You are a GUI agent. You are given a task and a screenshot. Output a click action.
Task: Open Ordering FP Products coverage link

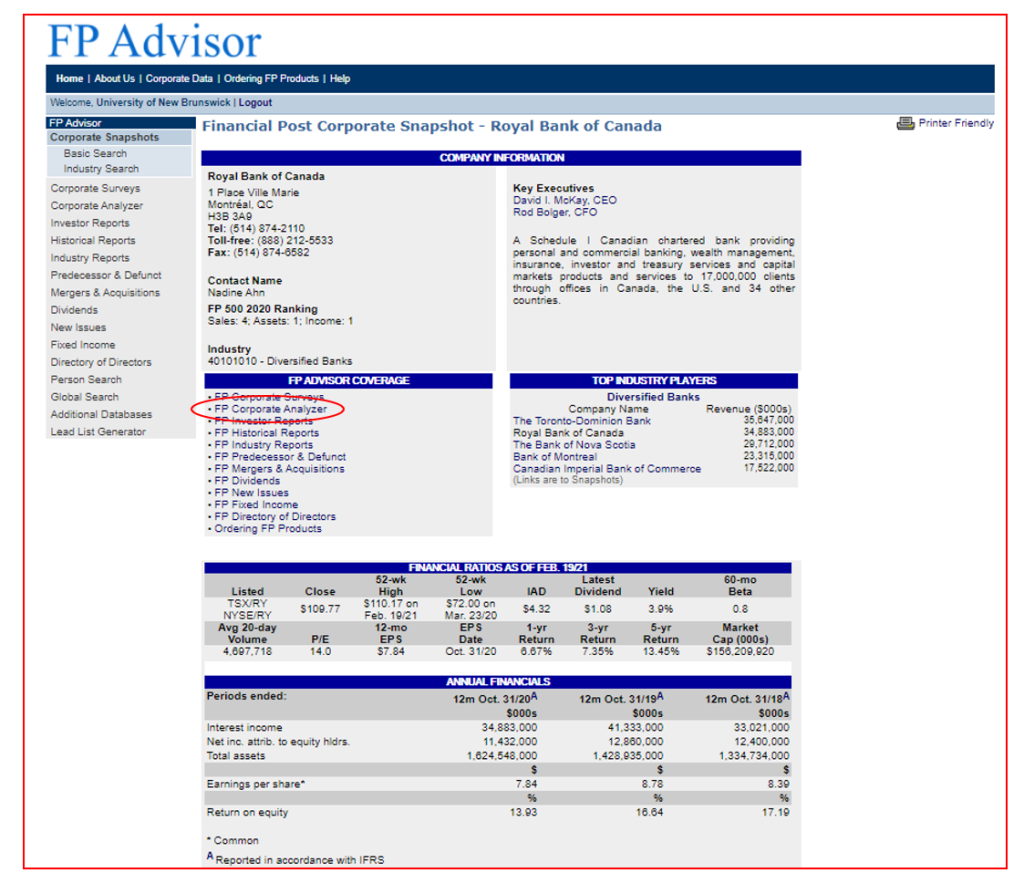point(268,529)
